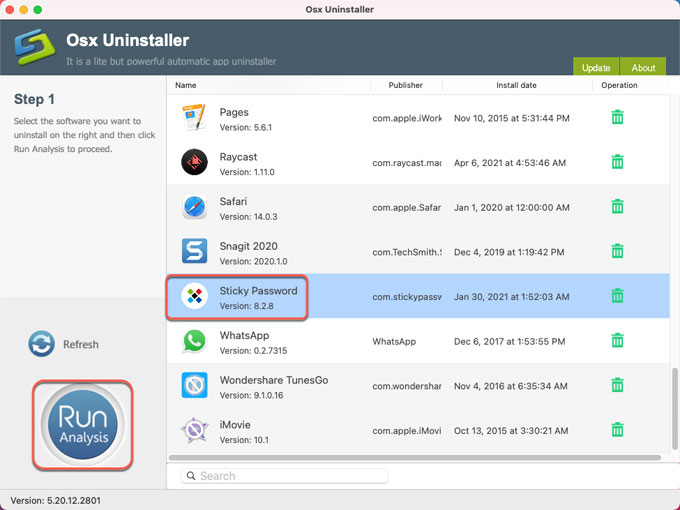This screenshot has width=680, height=510.
Task: Click the trash icon for WhatsApp
Action: tap(617, 340)
